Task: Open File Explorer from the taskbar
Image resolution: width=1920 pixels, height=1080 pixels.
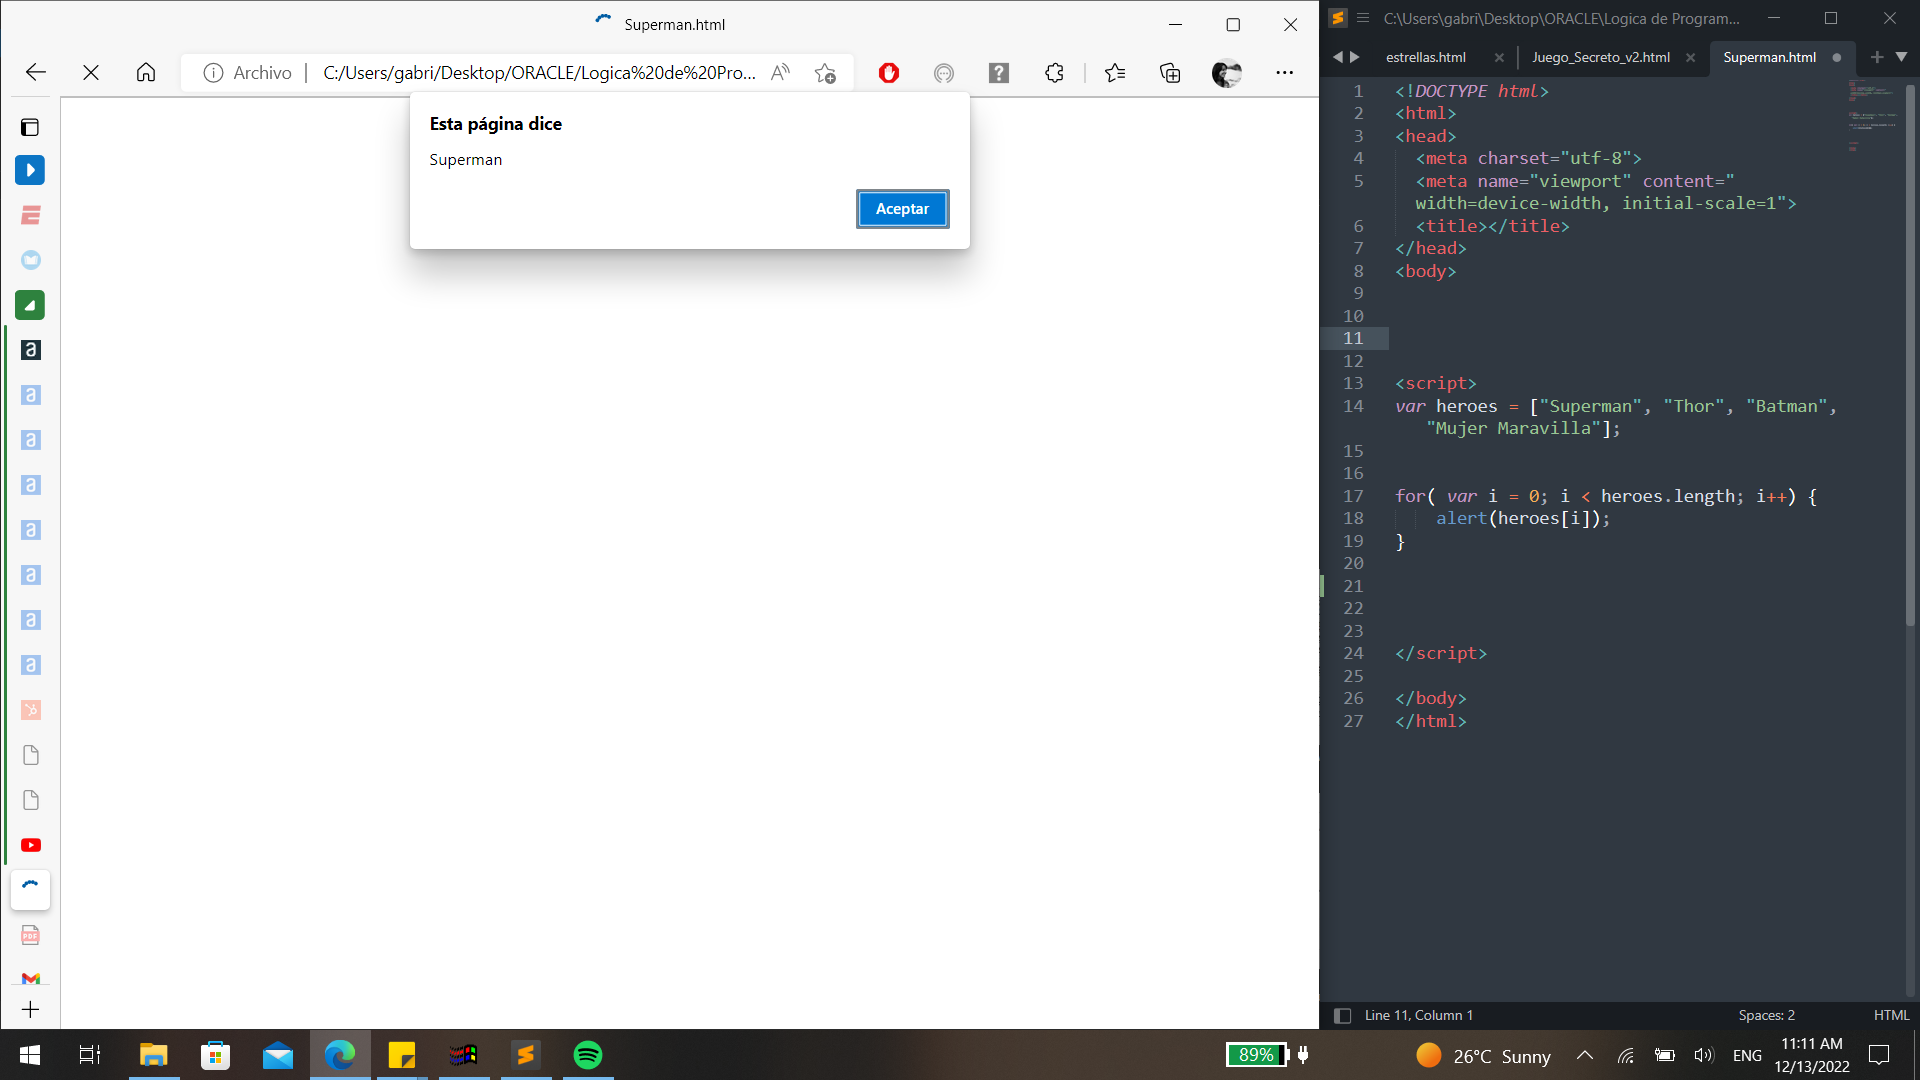Action: 153,1055
